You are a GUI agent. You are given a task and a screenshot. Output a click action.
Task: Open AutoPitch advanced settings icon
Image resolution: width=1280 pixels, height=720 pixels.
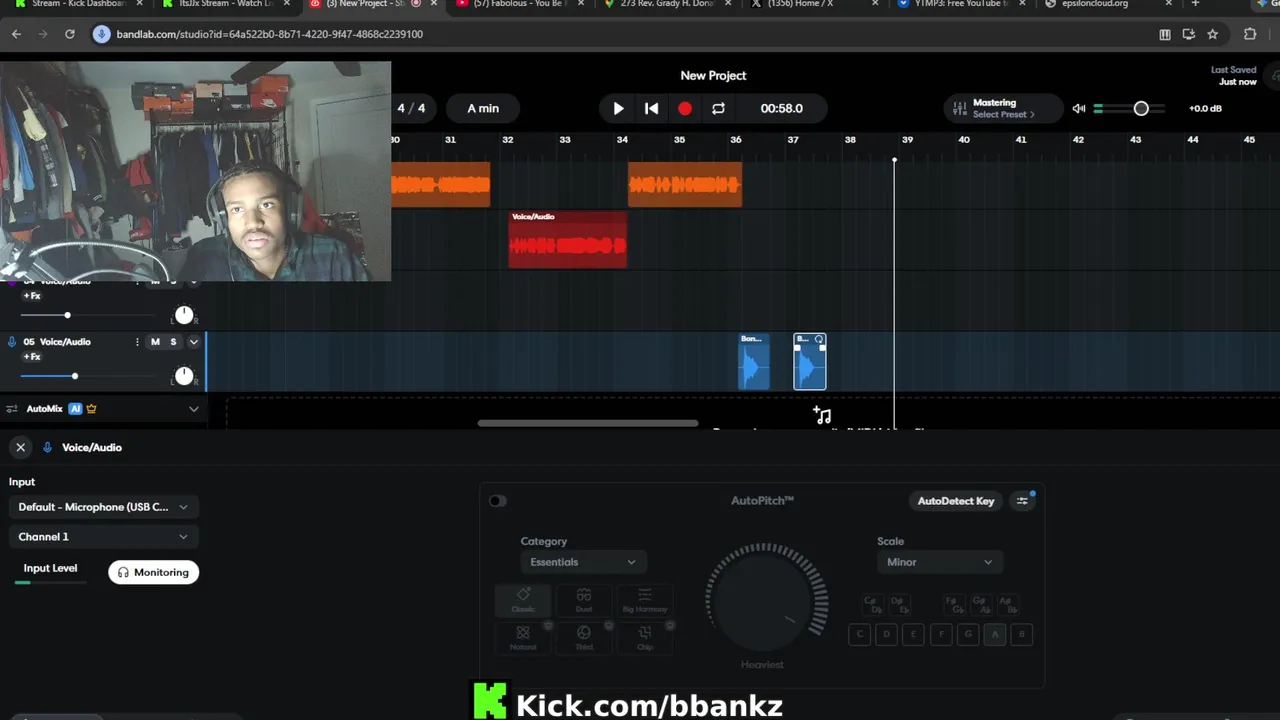click(x=1022, y=501)
